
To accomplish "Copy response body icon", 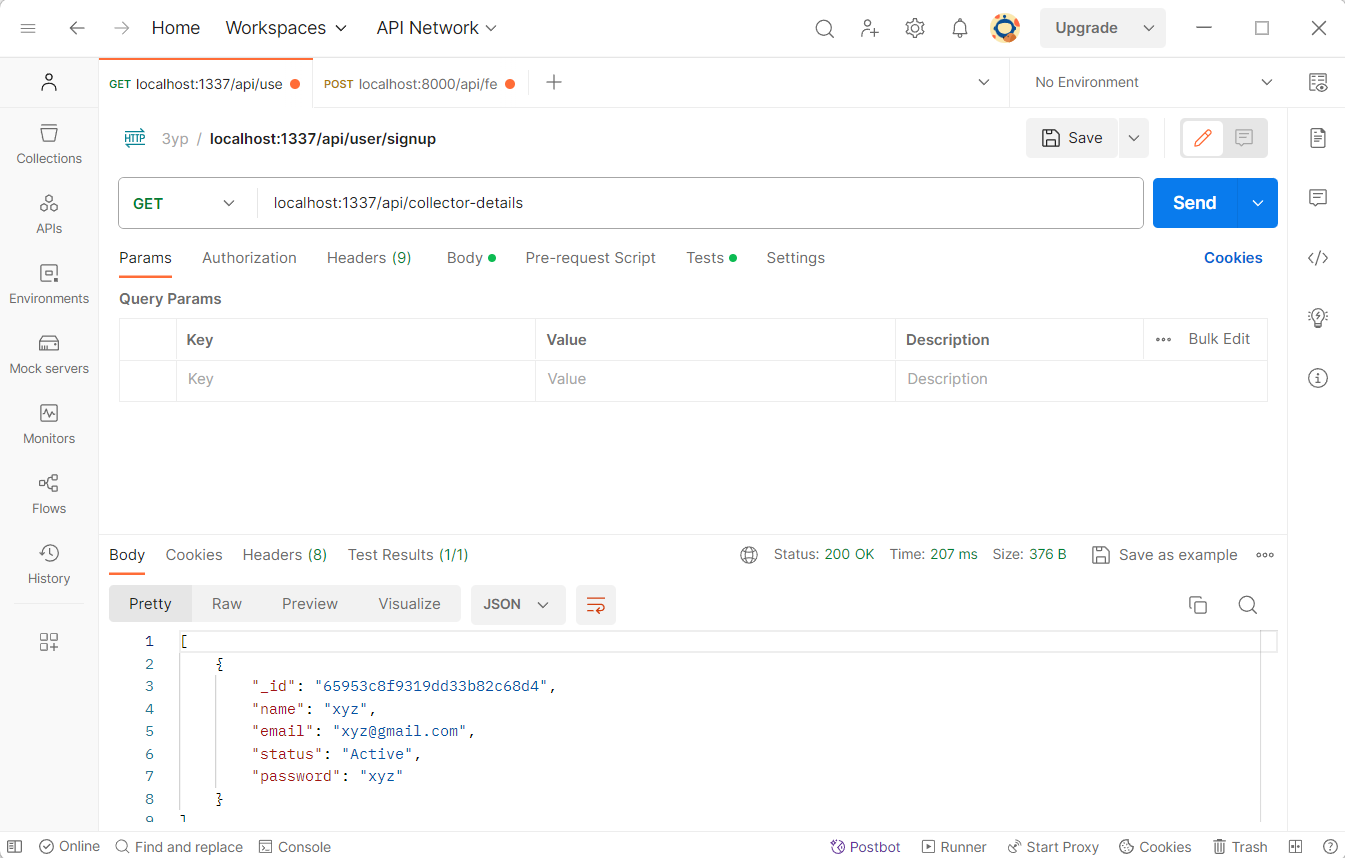I will [x=1198, y=605].
